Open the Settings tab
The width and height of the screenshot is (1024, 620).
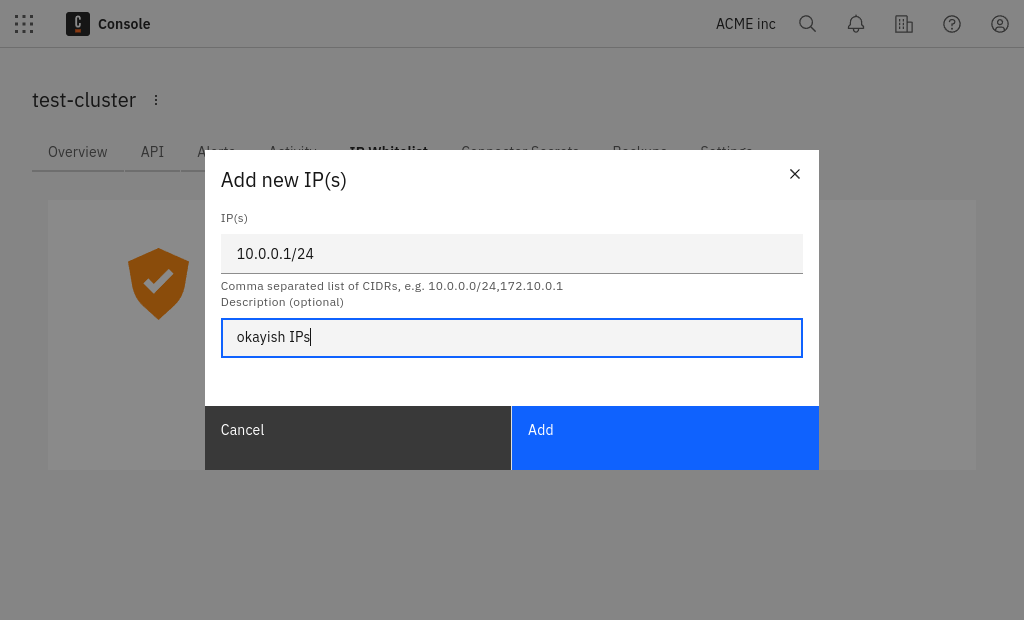726,151
